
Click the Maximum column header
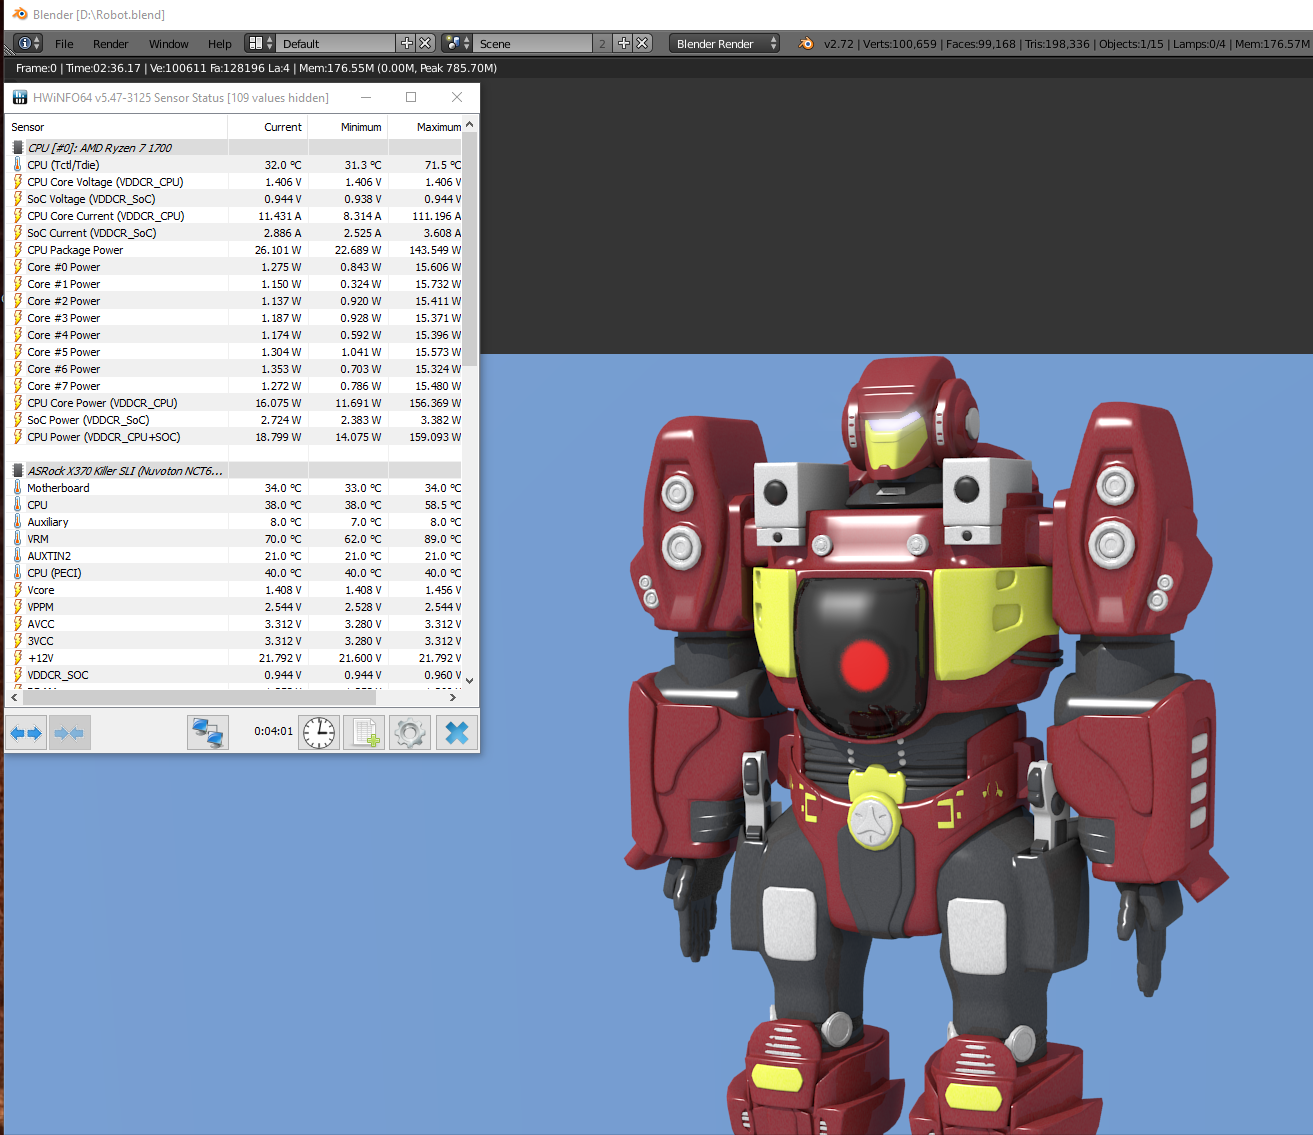point(425,127)
